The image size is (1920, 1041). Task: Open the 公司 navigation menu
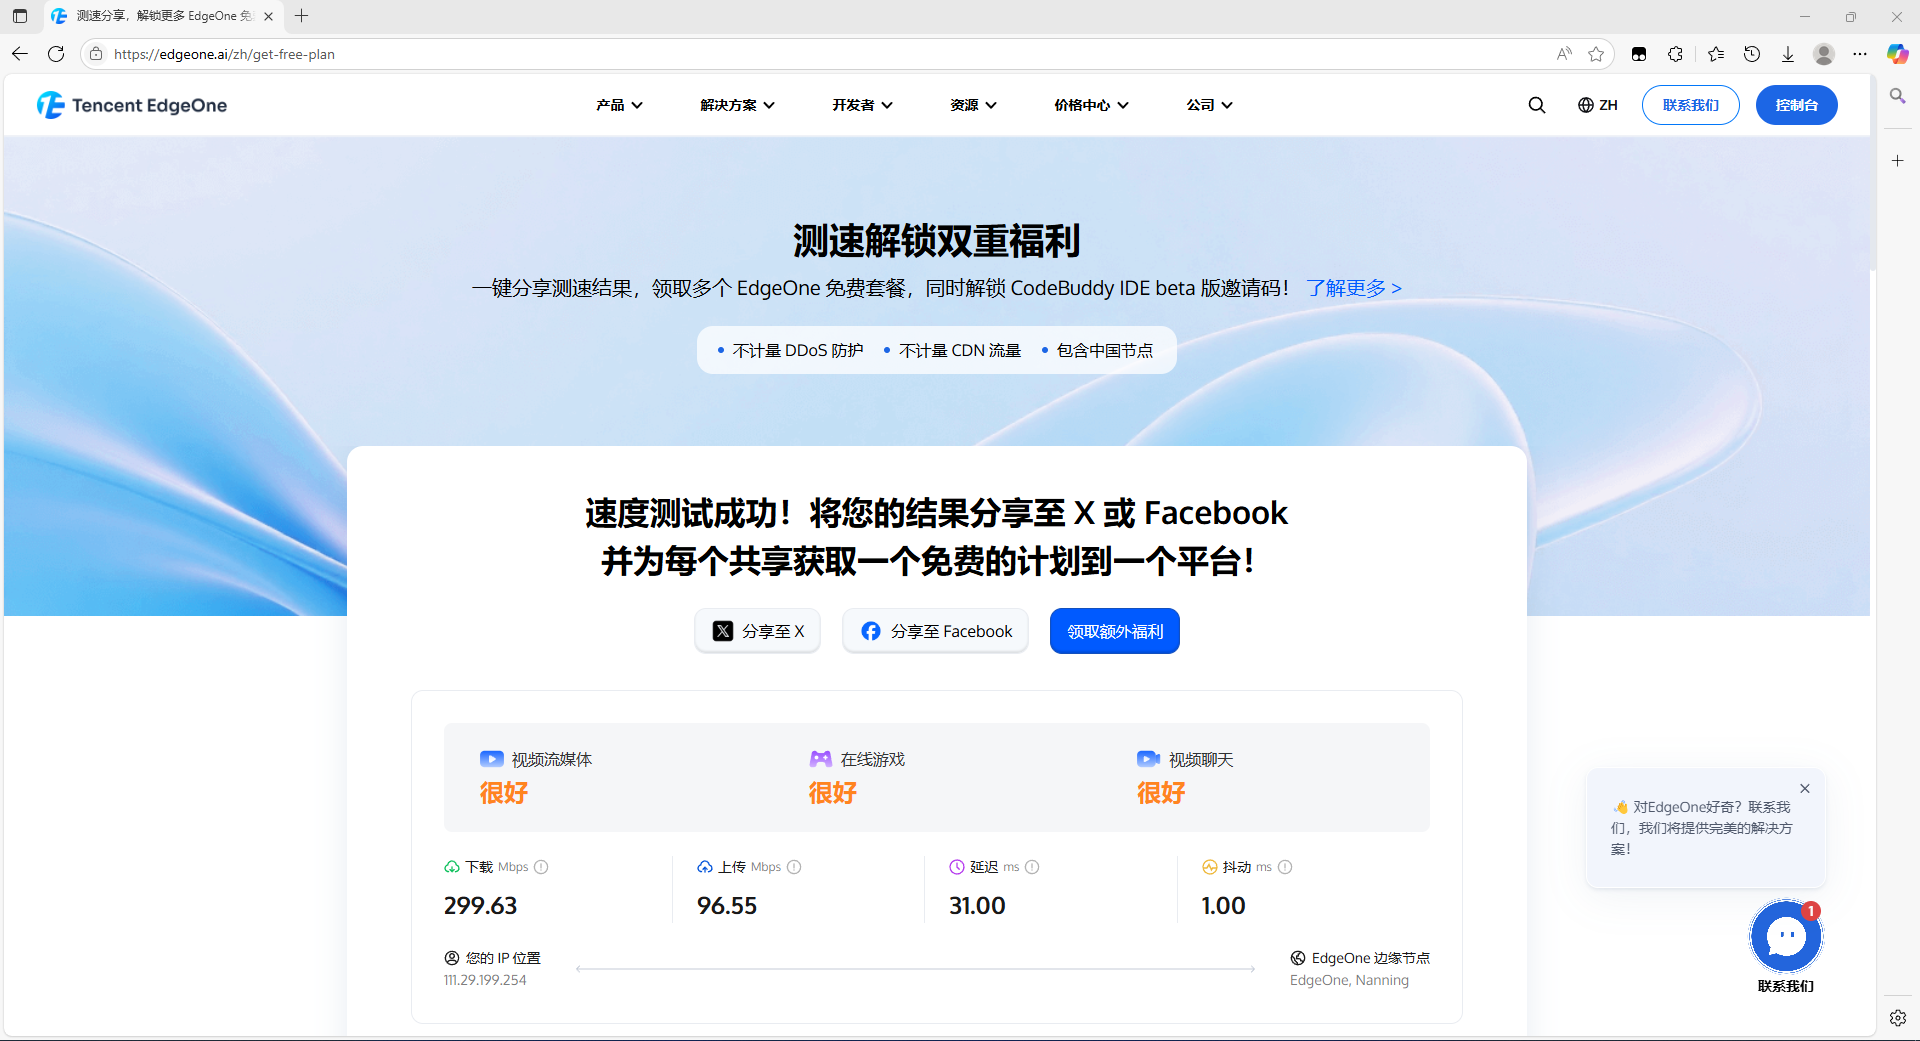[1208, 104]
